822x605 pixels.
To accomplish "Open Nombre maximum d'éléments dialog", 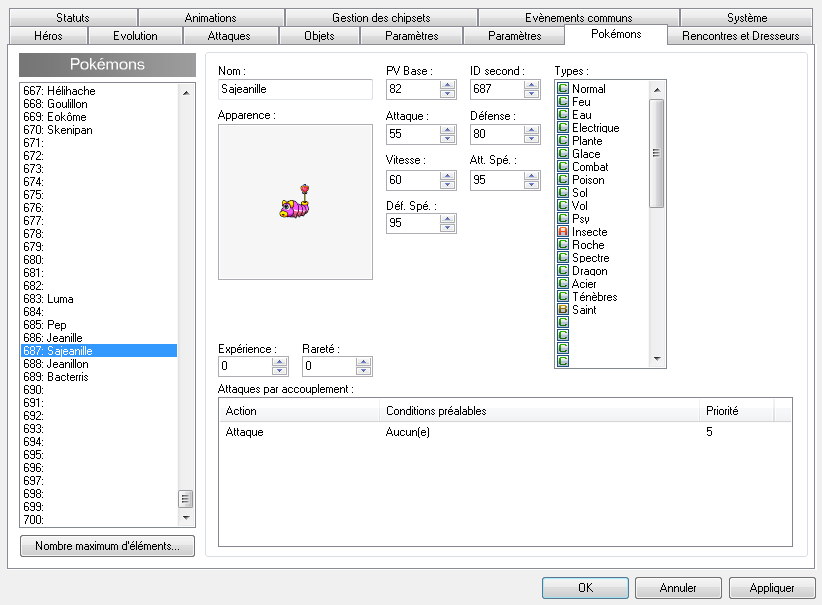I will [x=107, y=546].
